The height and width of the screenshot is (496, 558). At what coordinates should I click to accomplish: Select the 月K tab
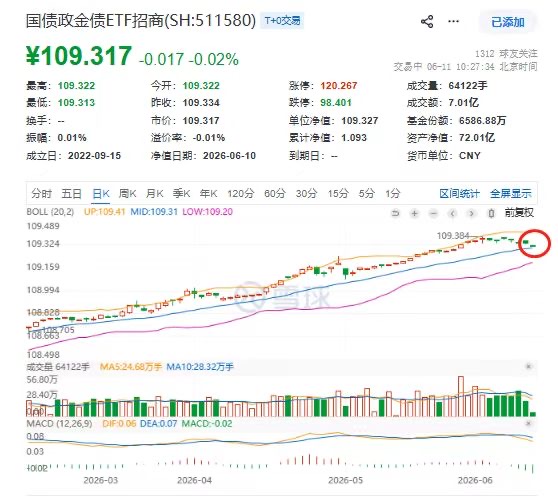pyautogui.click(x=154, y=194)
